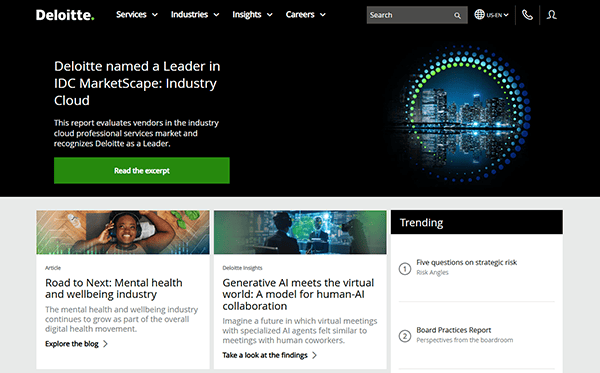Open Five questions on strategic risk
The width and height of the screenshot is (600, 373).
point(466,262)
